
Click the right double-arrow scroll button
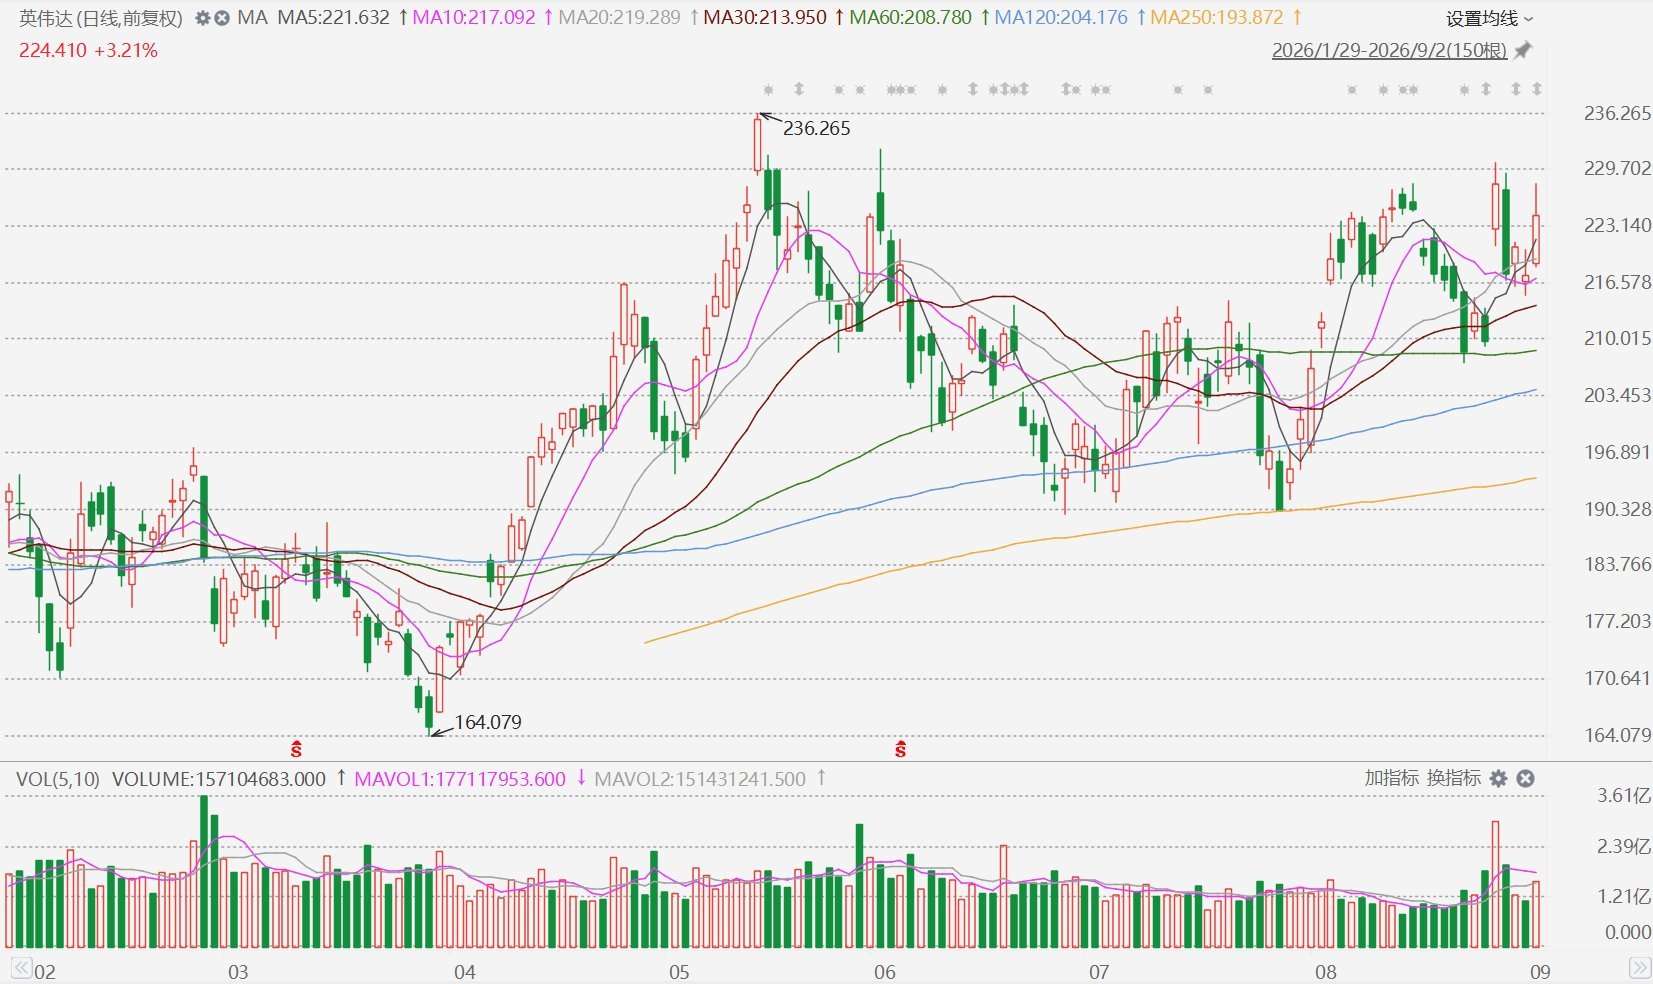tap(1639, 967)
